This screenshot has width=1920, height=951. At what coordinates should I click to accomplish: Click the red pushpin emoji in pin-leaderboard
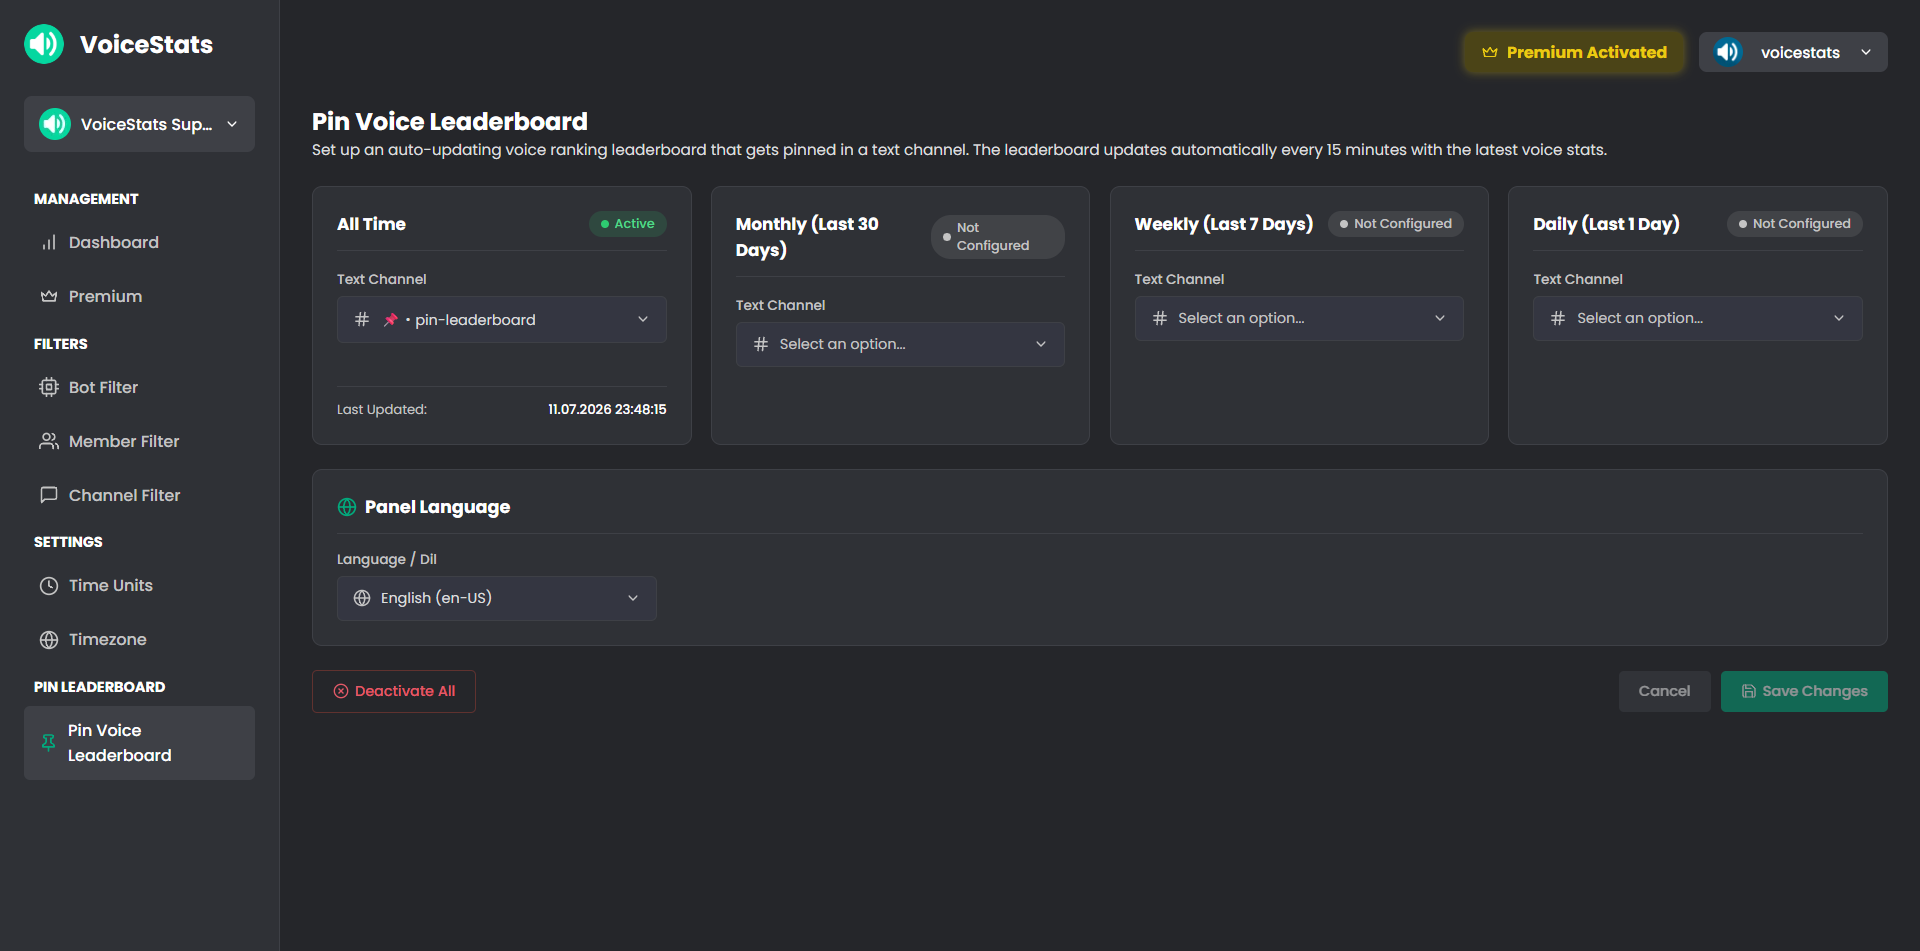(x=391, y=320)
